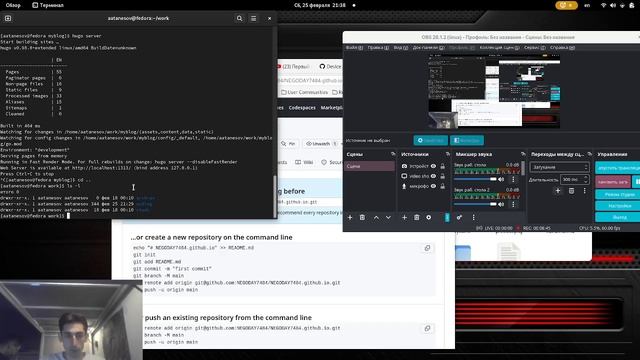Pop out the Переходы между сценами dock

click(x=589, y=154)
